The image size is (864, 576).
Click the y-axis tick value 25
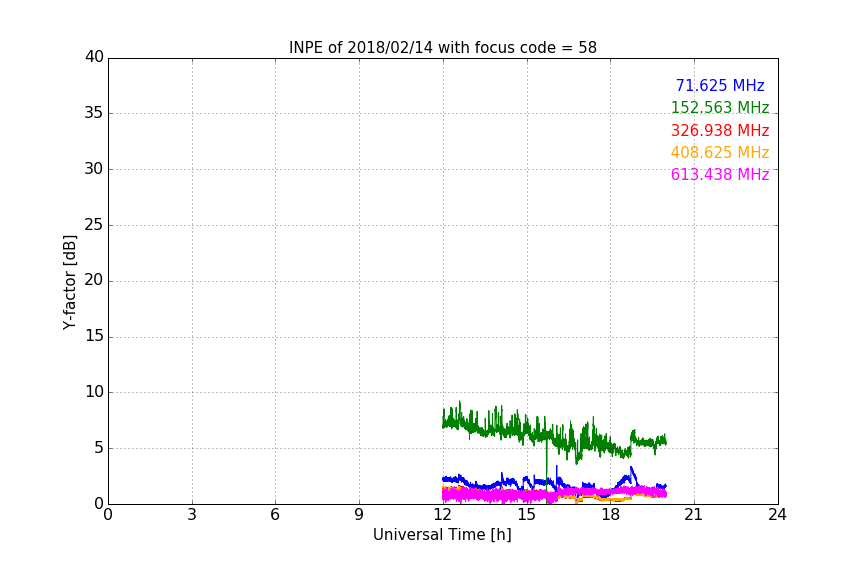[x=94, y=224]
